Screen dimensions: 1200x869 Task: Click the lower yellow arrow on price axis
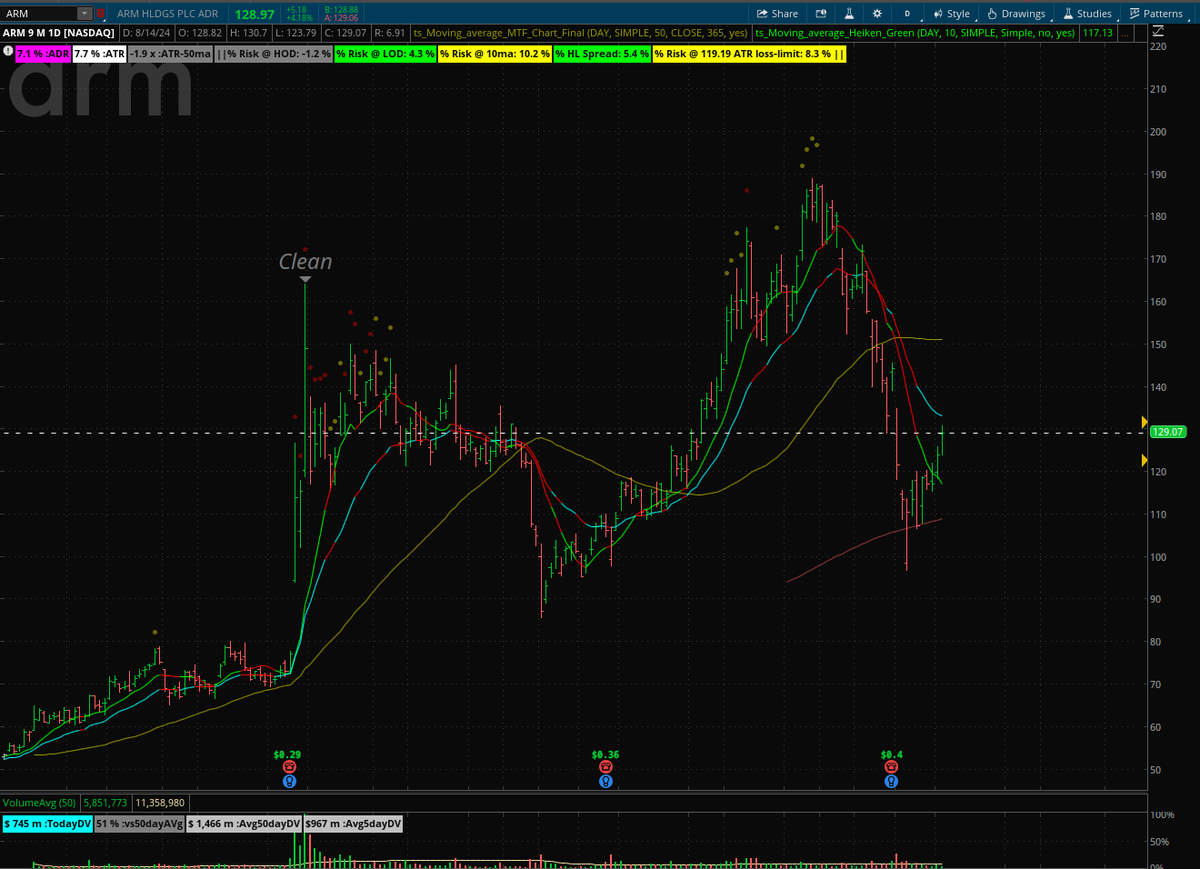point(1145,460)
